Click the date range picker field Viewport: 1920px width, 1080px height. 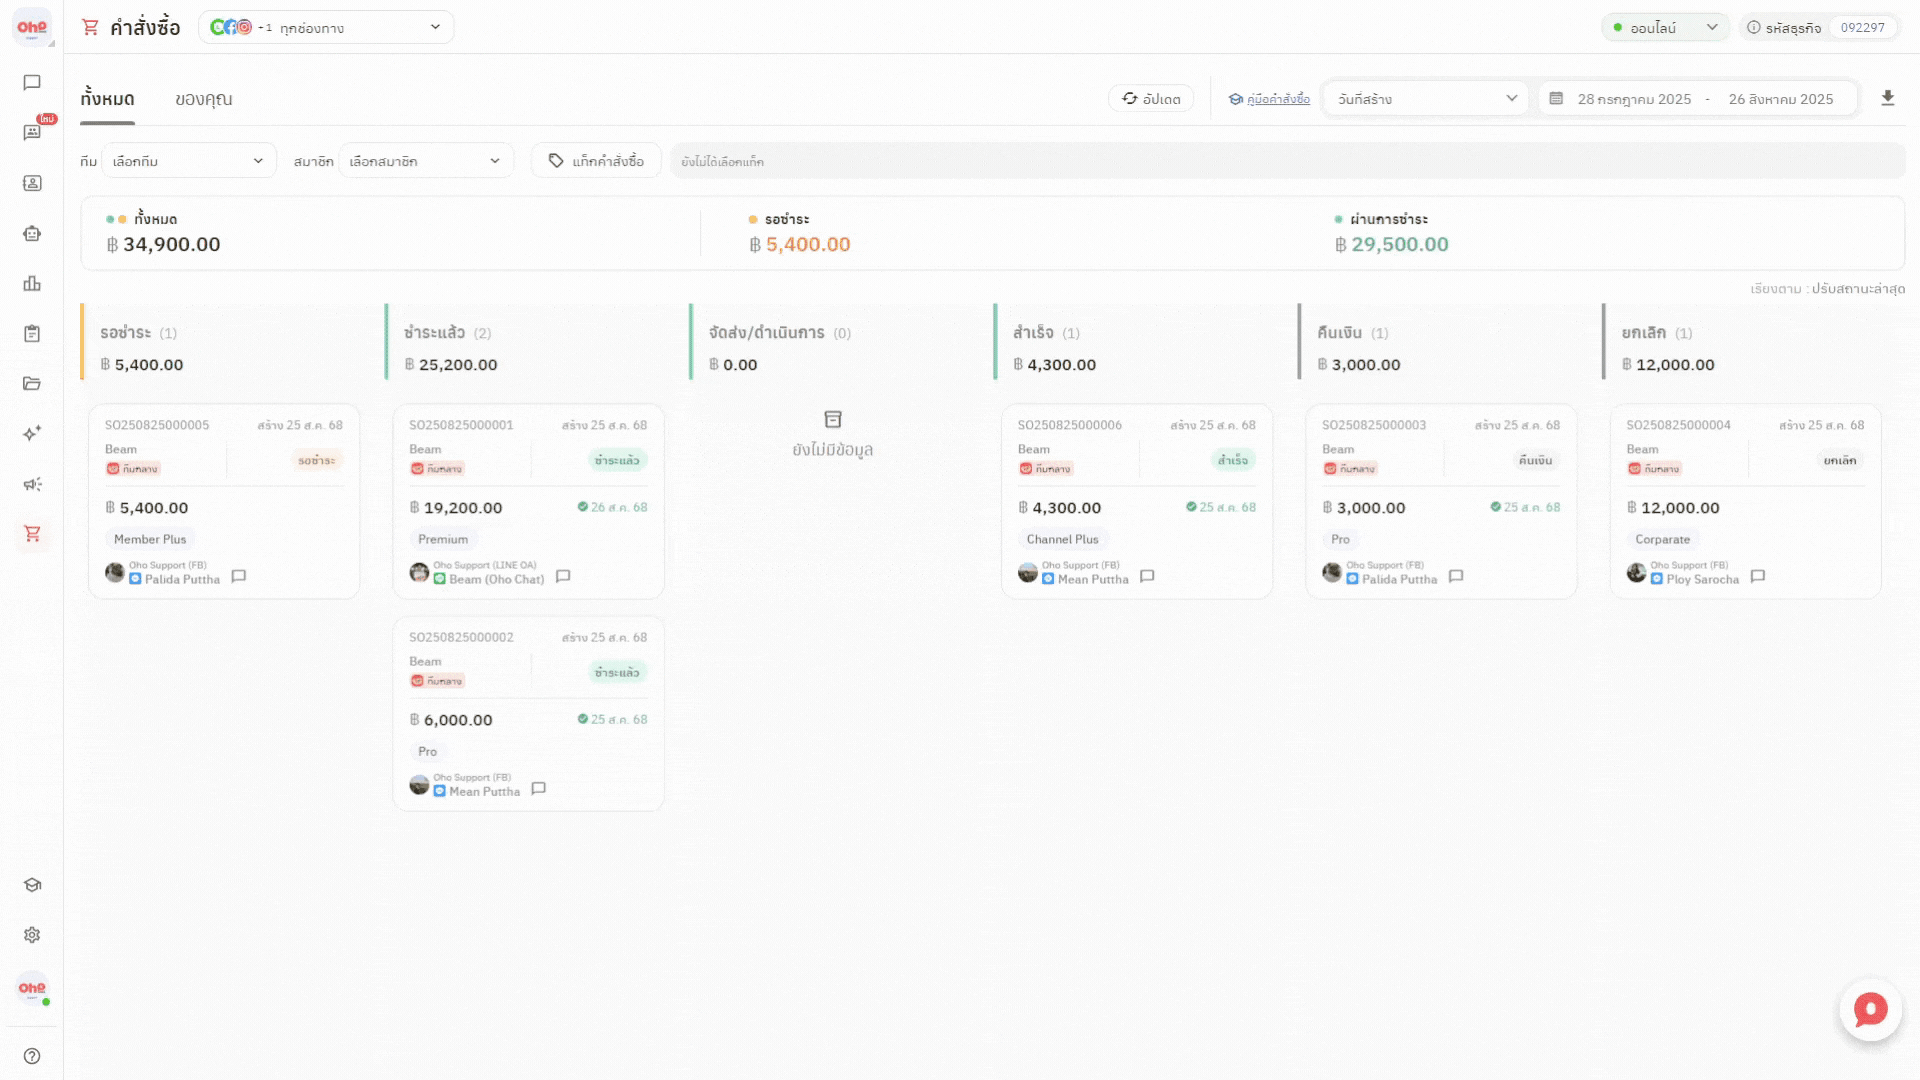pos(1699,98)
